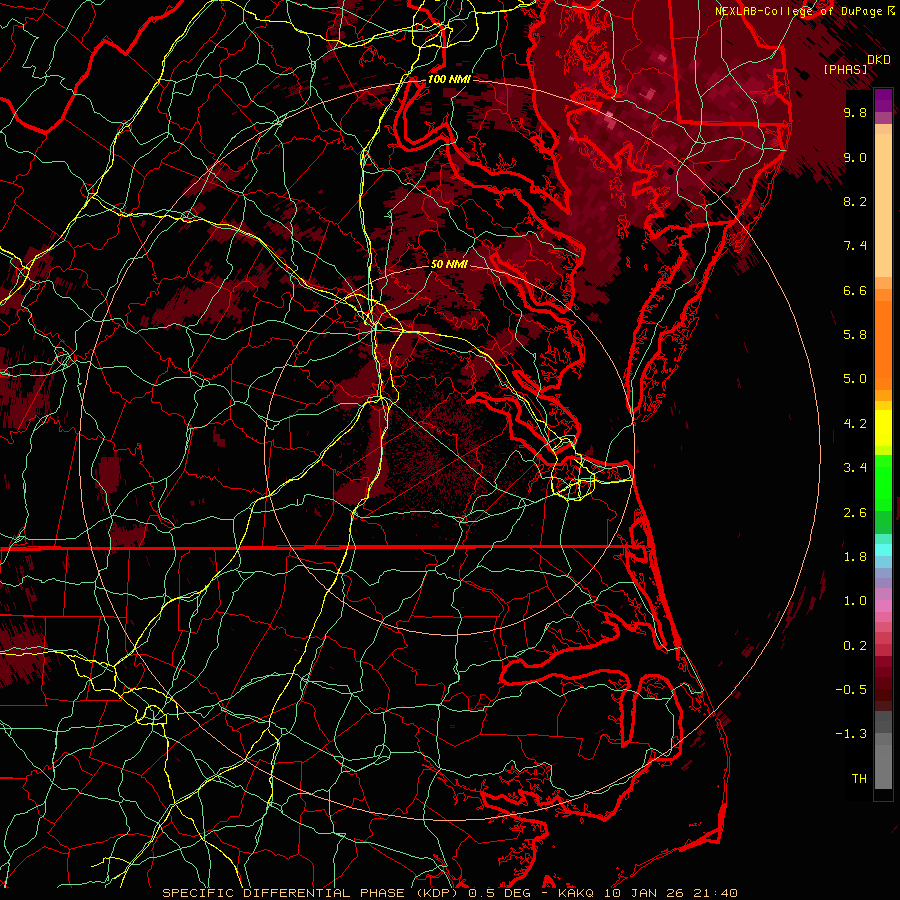Click the 1.8 color scale value
Viewport: 900px width, 900px height.
[855, 557]
